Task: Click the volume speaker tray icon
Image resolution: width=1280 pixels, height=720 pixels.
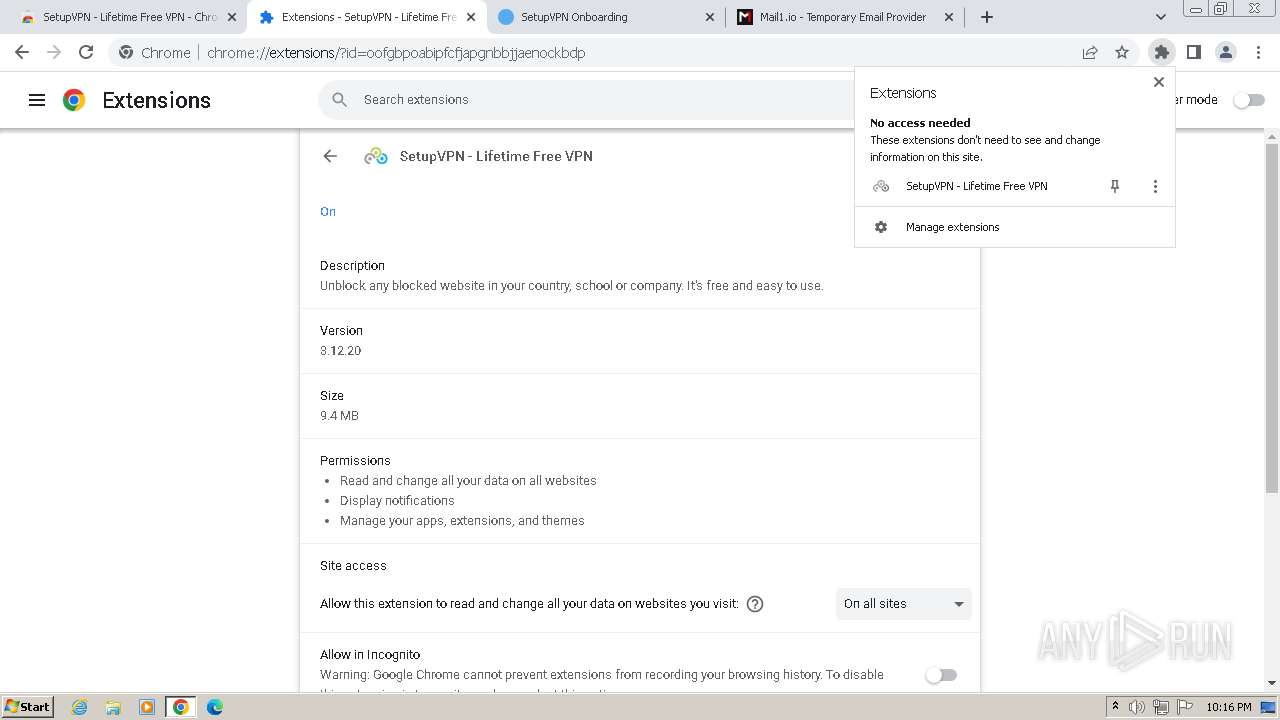Action: click(x=1137, y=707)
